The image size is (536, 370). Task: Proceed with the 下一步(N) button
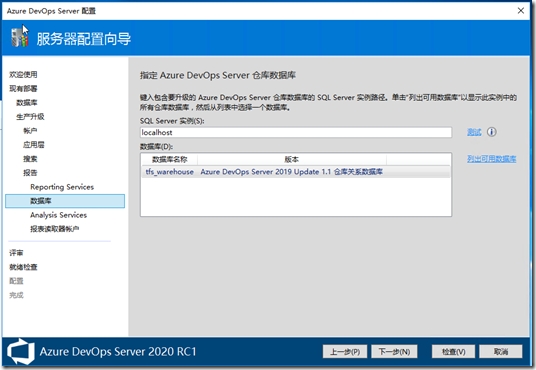(394, 352)
